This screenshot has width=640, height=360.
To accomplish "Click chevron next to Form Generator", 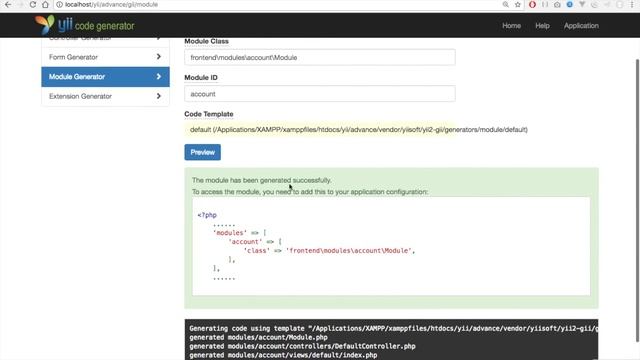I will (x=159, y=57).
